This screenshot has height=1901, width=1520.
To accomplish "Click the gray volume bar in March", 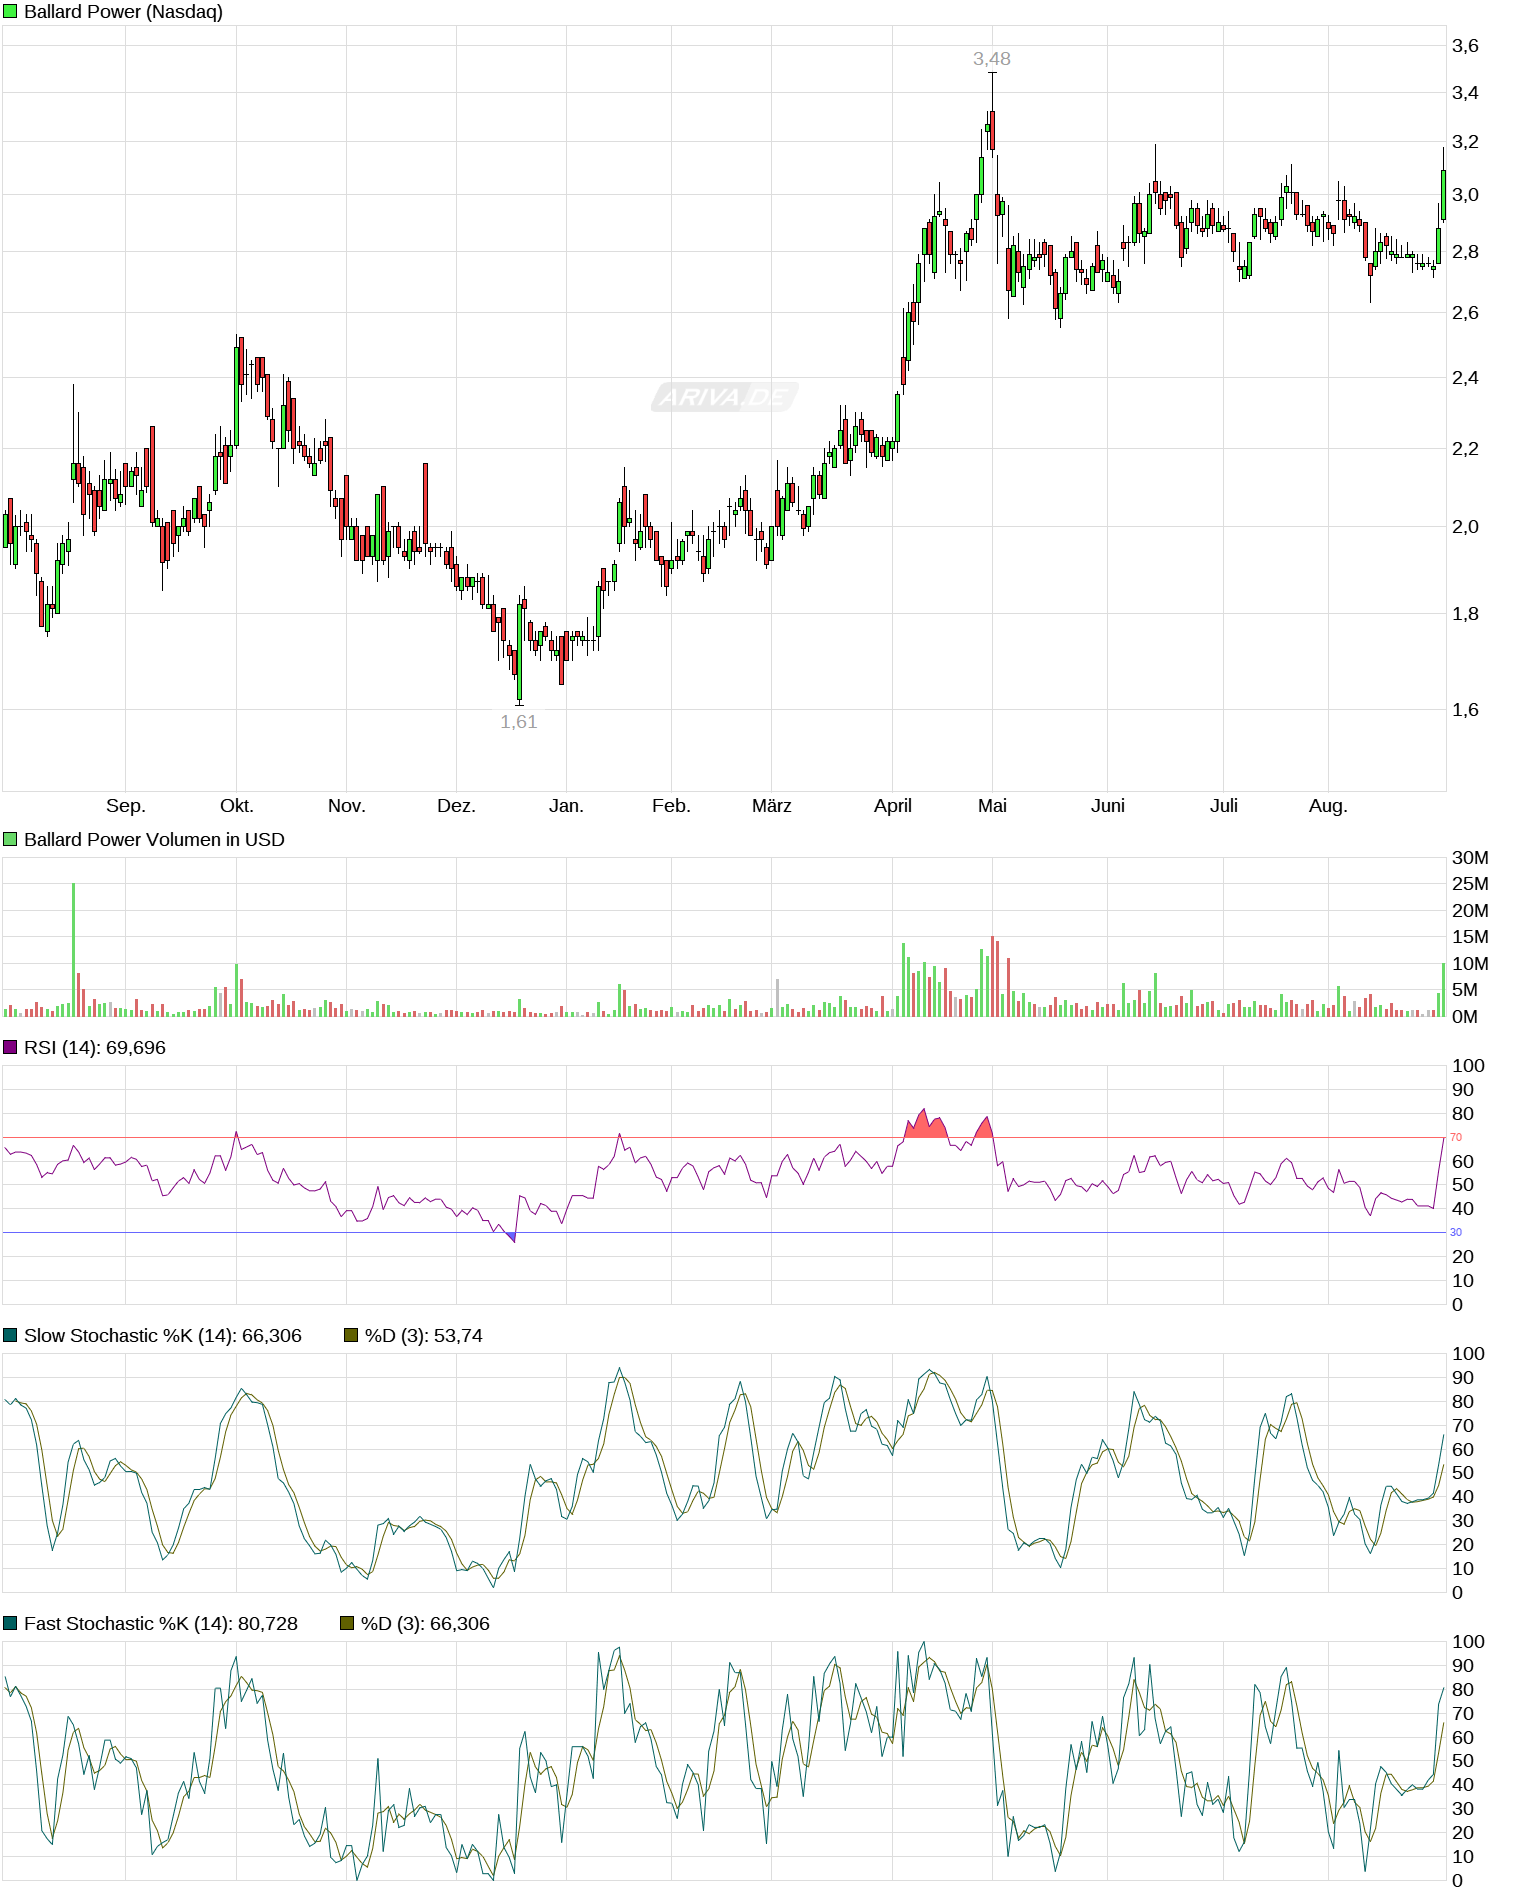I will click(777, 998).
